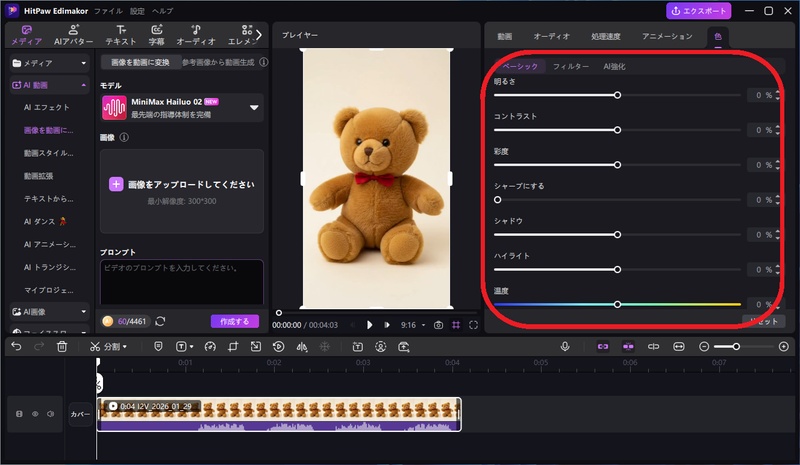Toggle track visibility eye icon

coord(35,414)
